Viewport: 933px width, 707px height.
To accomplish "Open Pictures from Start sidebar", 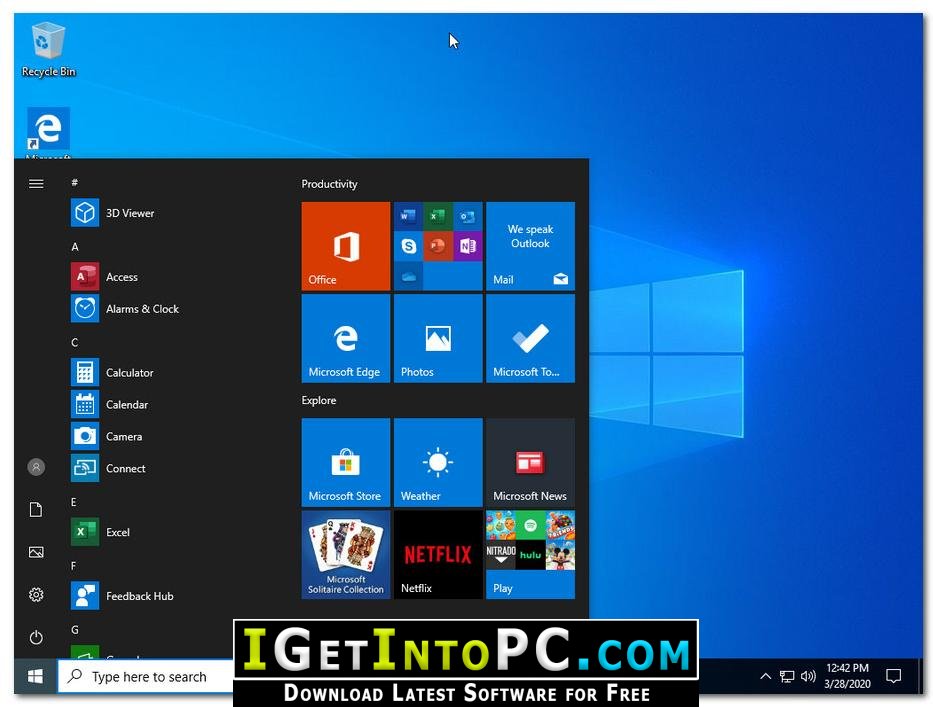I will (x=36, y=552).
